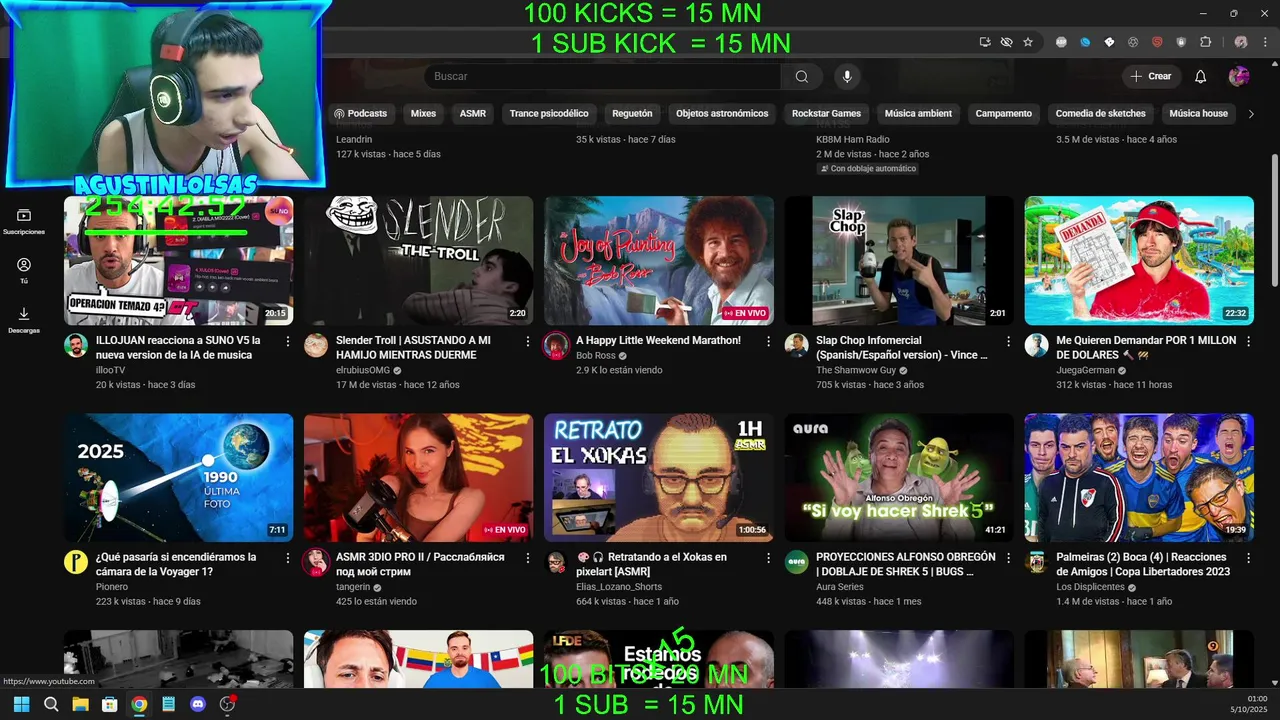Select the ASMR filter chip
Image resolution: width=1280 pixels, height=720 pixels.
[473, 114]
